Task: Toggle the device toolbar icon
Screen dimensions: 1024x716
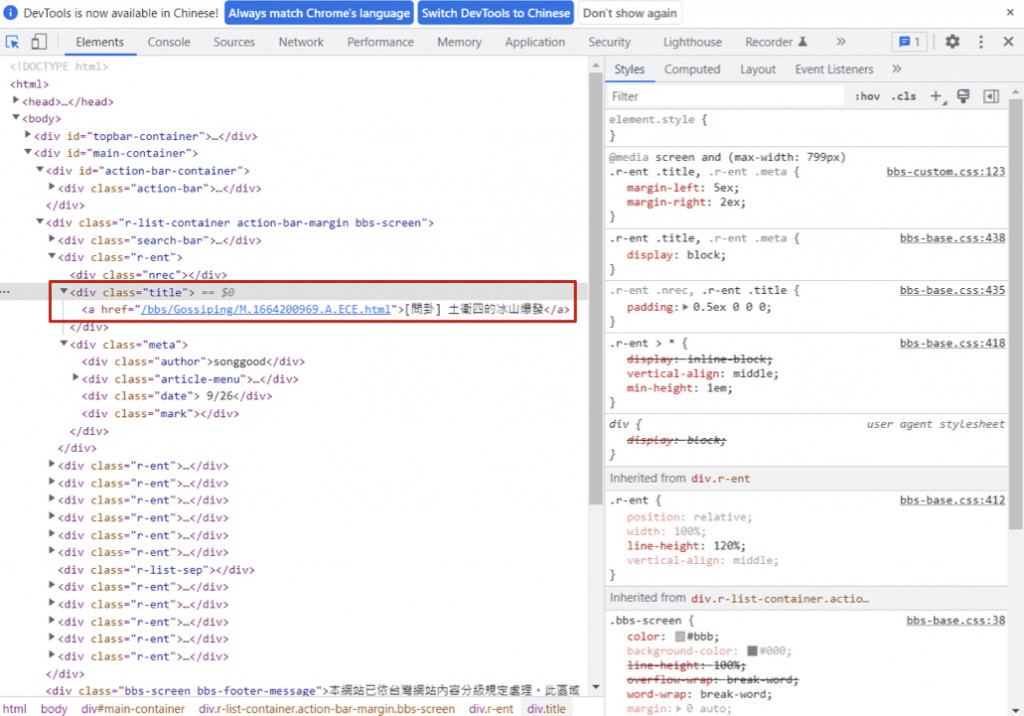Action: click(x=39, y=42)
